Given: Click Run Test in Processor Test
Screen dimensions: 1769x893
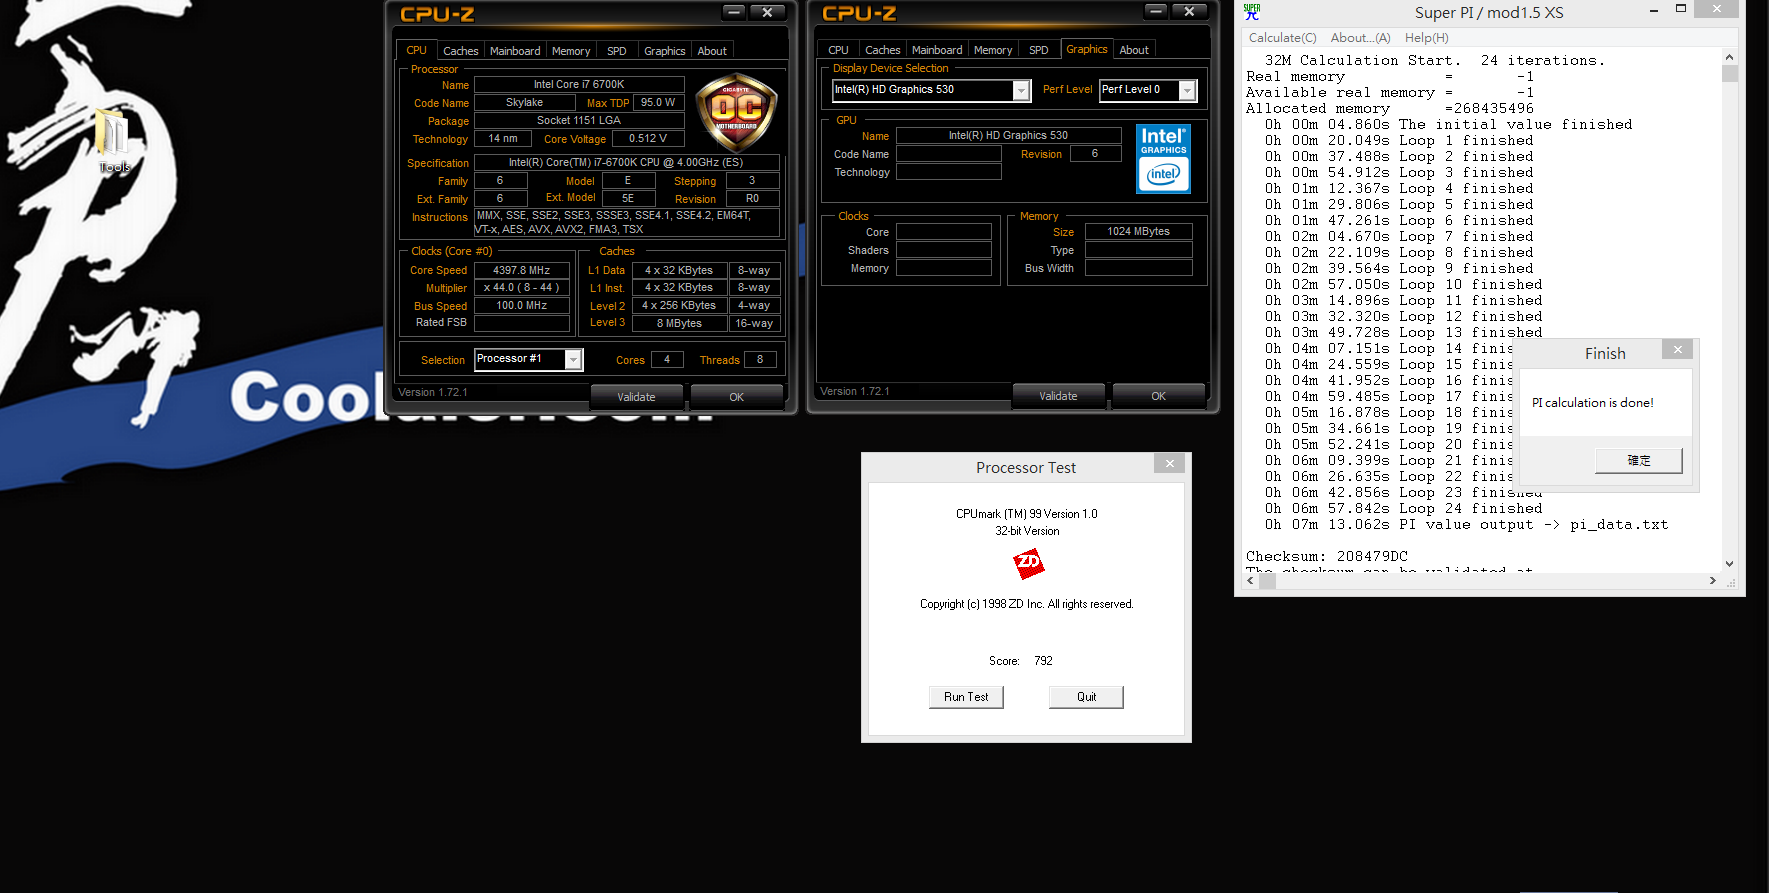Looking at the screenshot, I should point(966,697).
